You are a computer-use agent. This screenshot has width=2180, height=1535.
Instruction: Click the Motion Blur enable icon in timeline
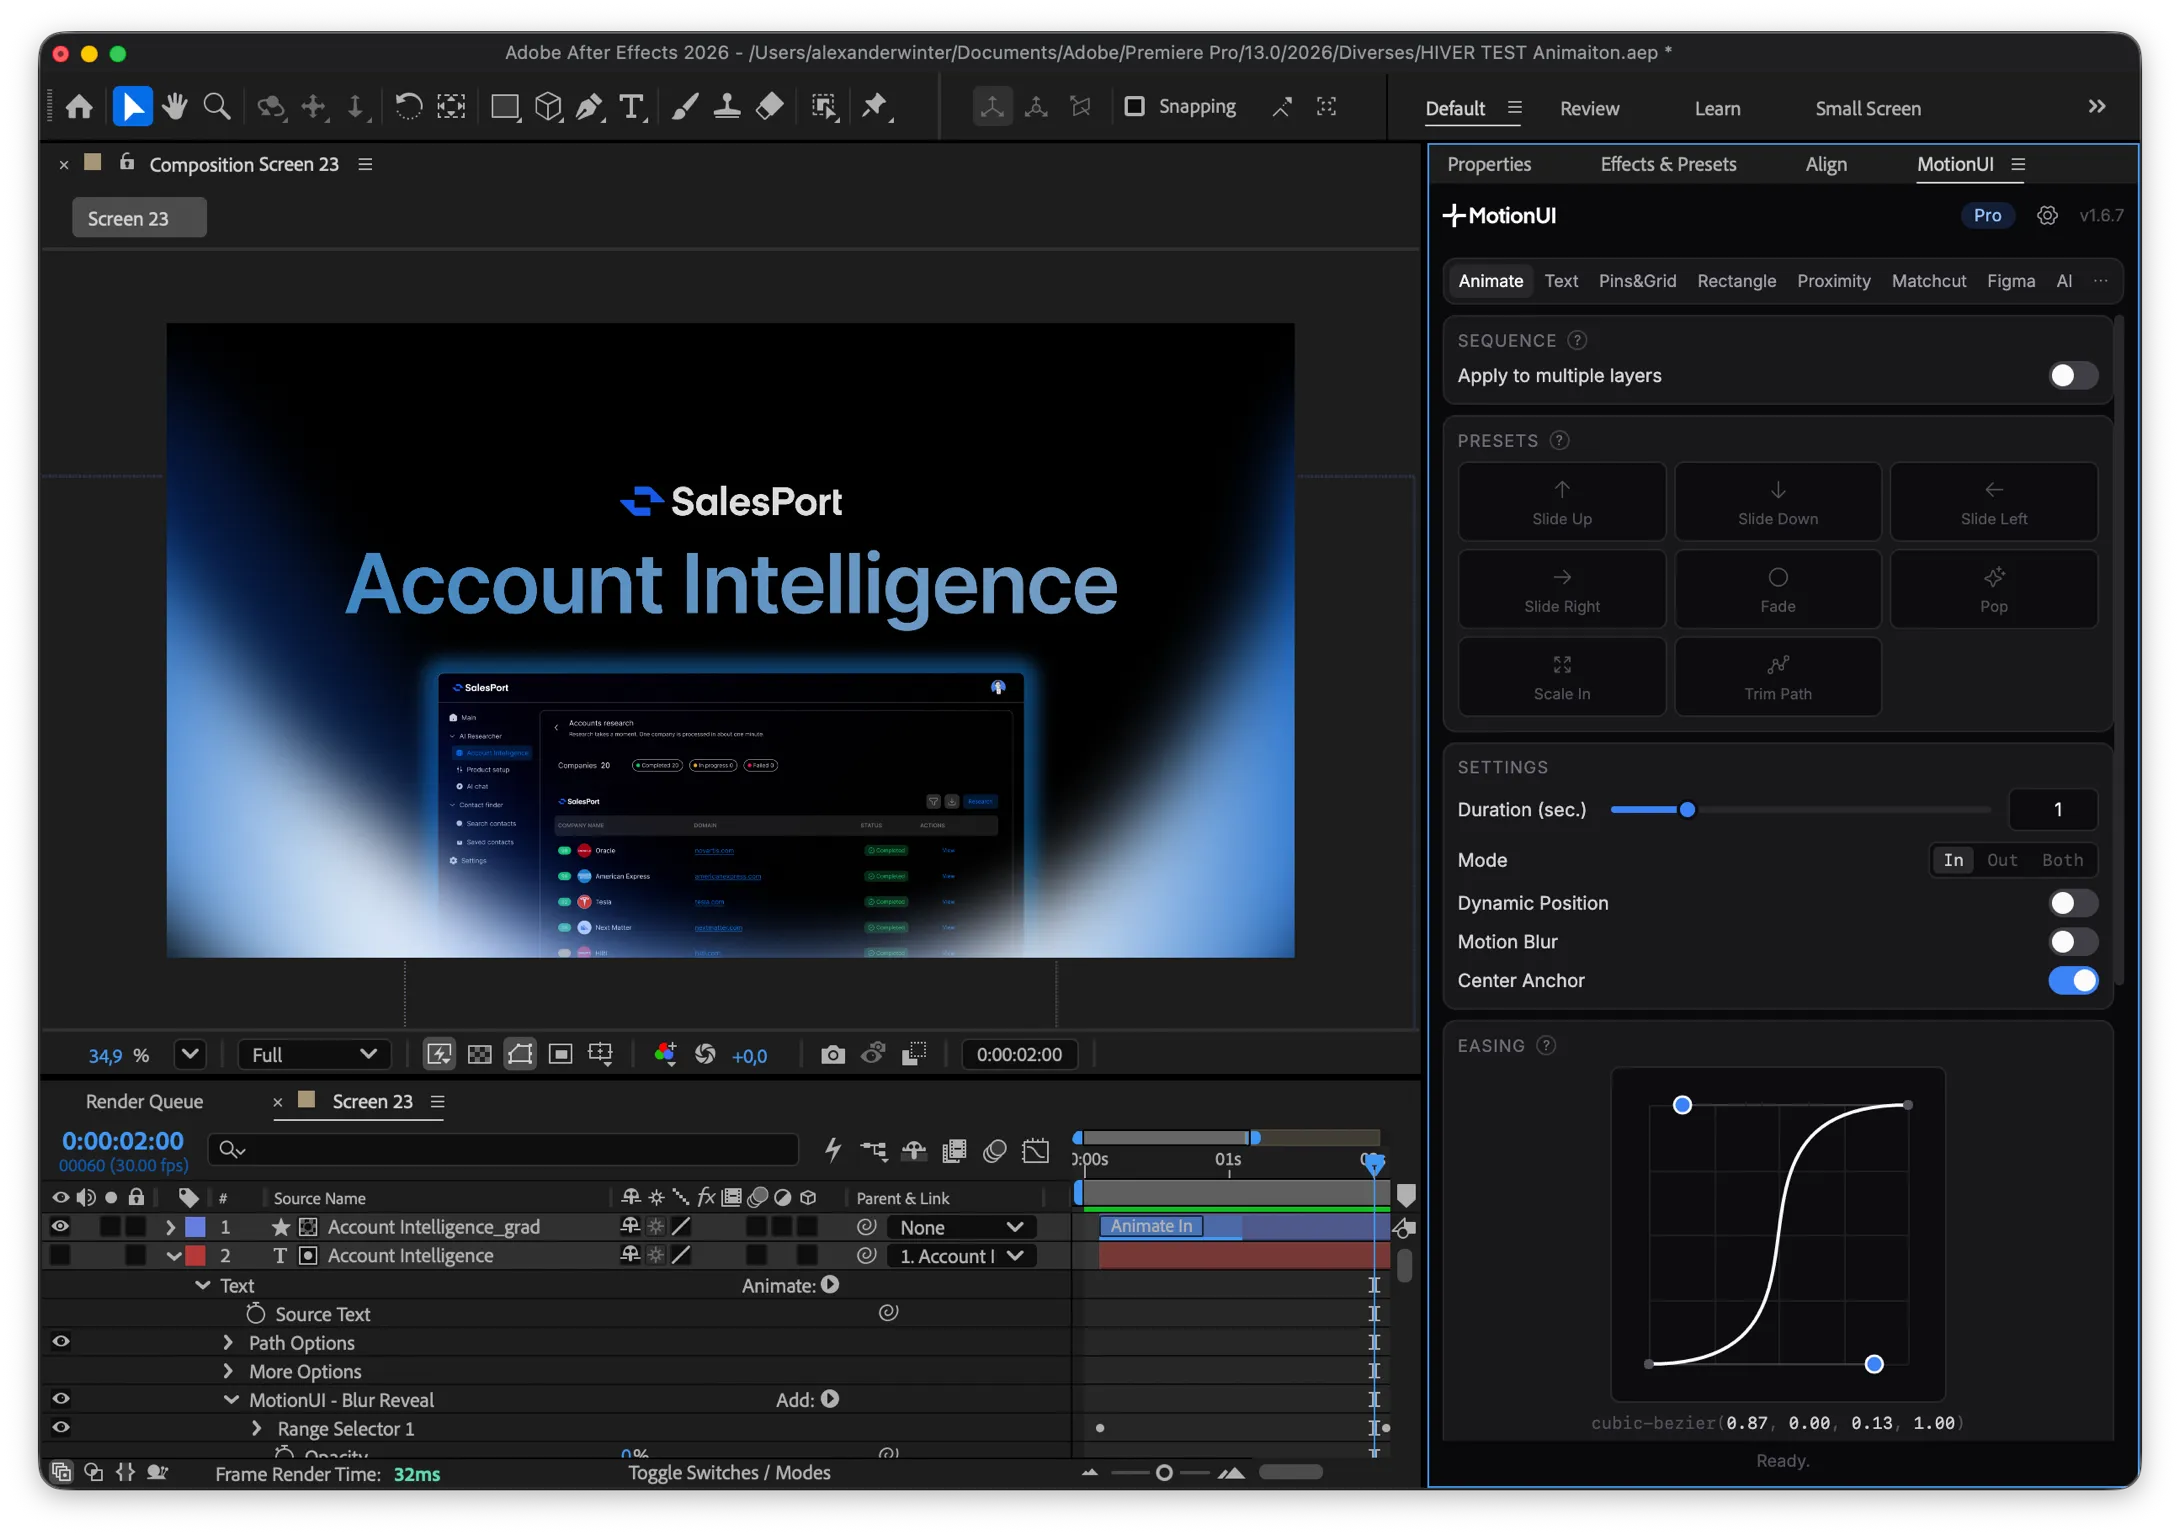click(995, 1151)
